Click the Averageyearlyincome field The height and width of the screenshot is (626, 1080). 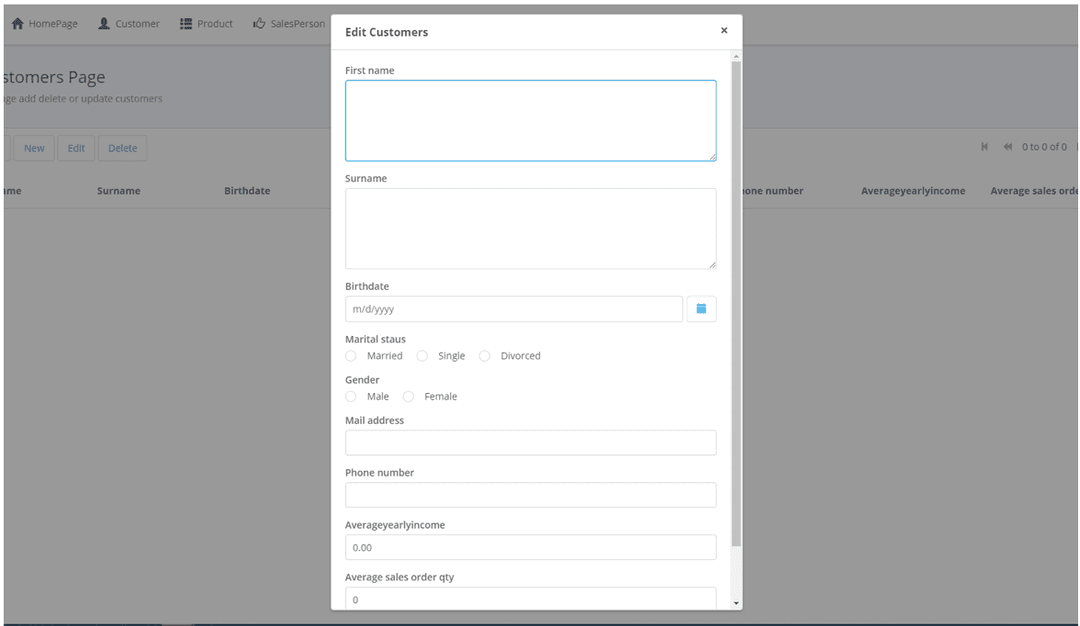(x=530, y=547)
